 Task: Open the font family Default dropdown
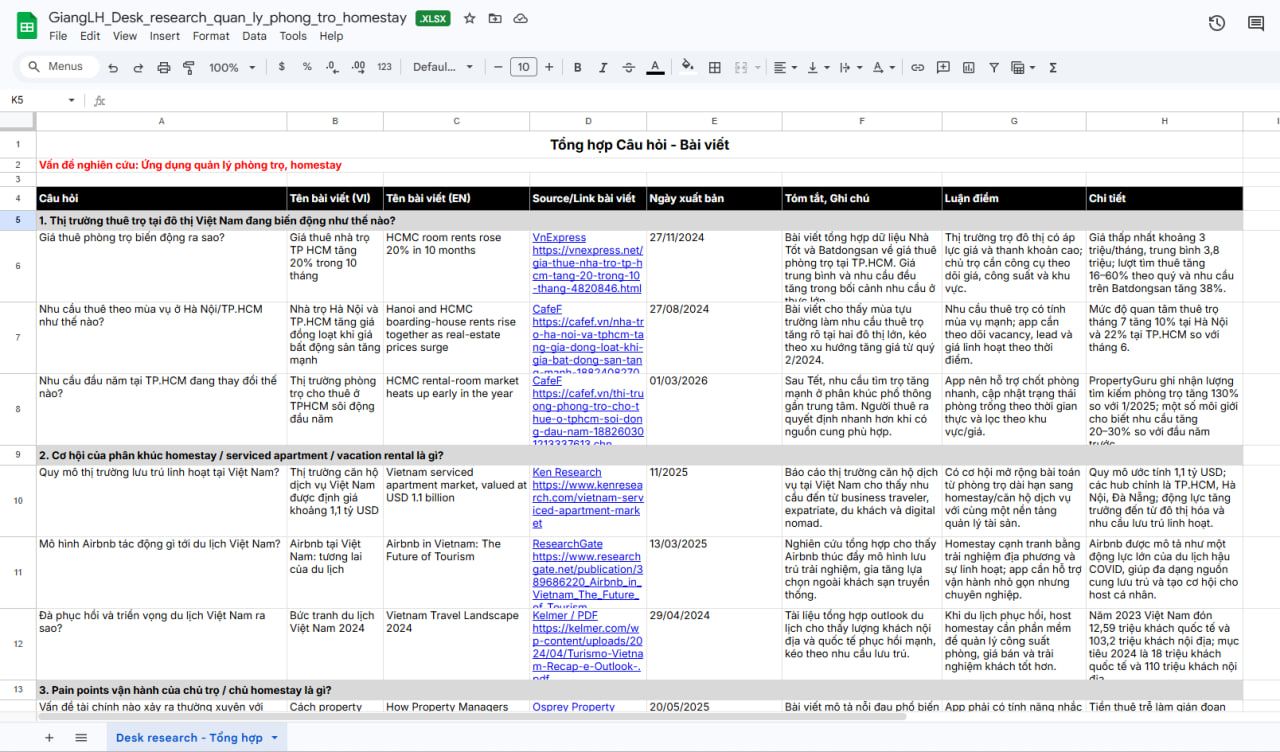click(x=443, y=67)
